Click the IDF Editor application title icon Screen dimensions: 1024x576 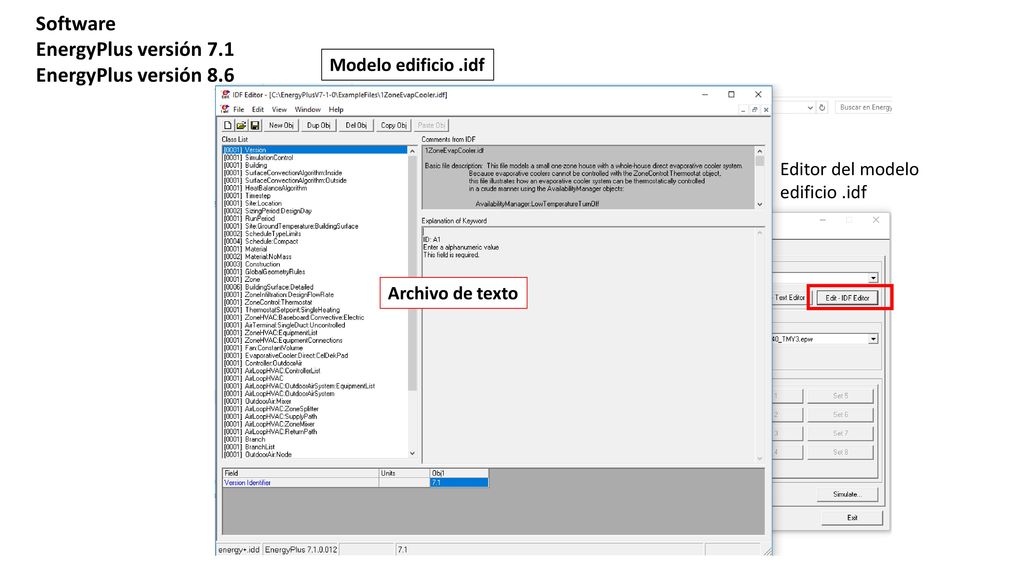(x=225, y=95)
